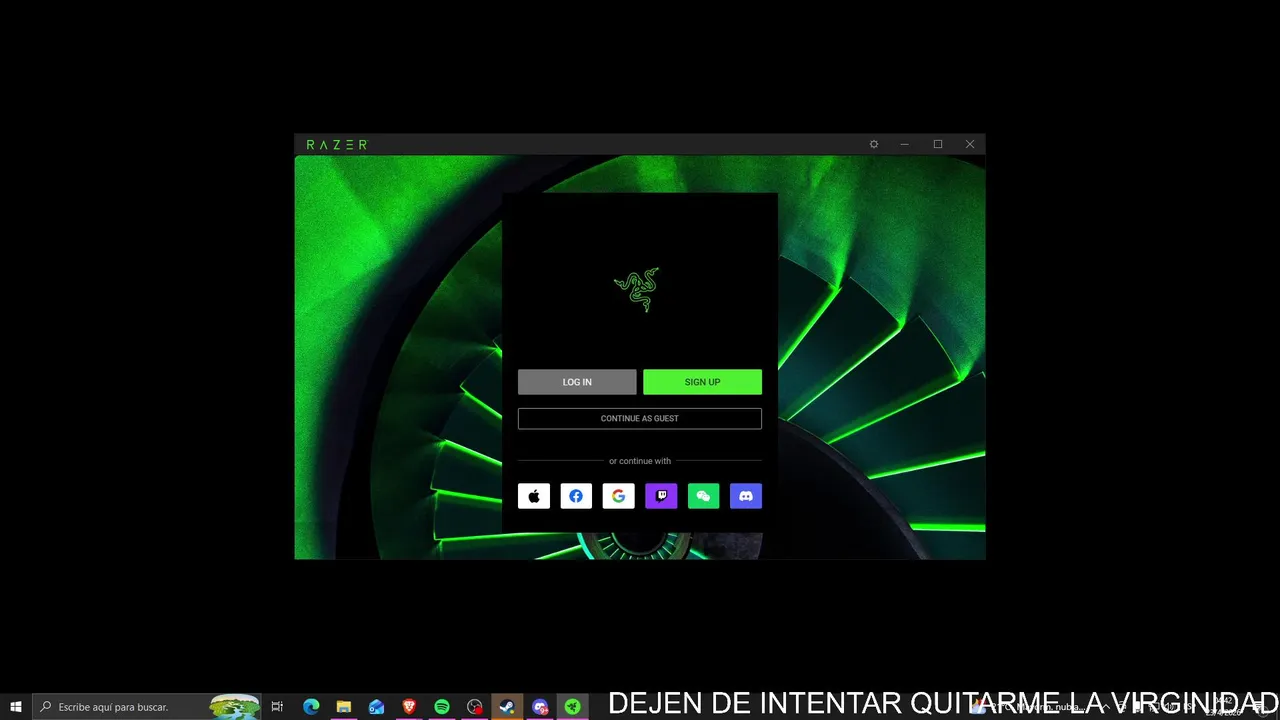Click the Razer snake logo
This screenshot has height=720, width=1280.
coord(637,289)
